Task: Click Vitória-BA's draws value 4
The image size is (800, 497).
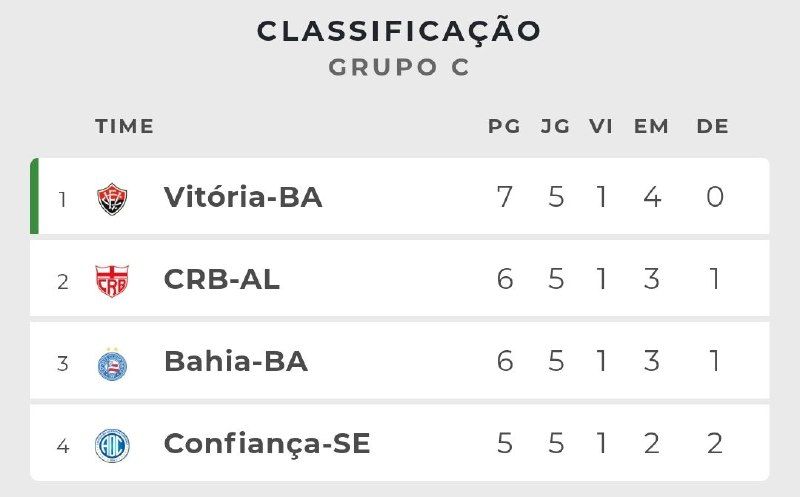Action: tap(652, 197)
